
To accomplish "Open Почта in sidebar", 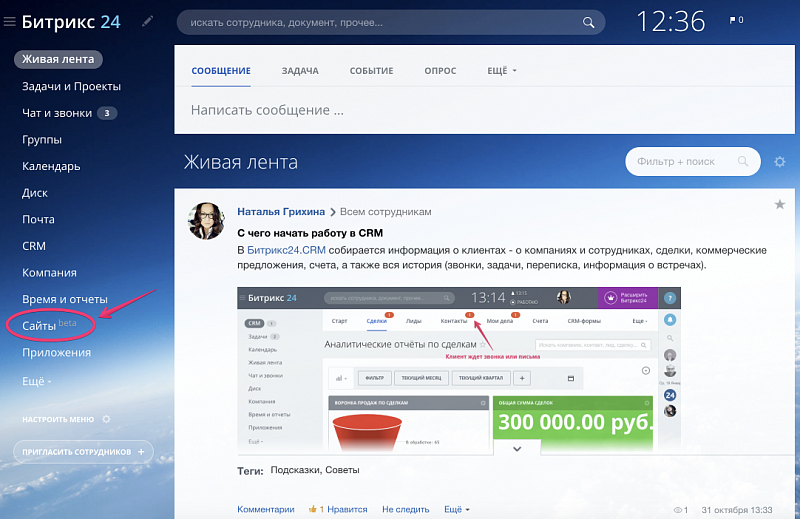I will 38,219.
